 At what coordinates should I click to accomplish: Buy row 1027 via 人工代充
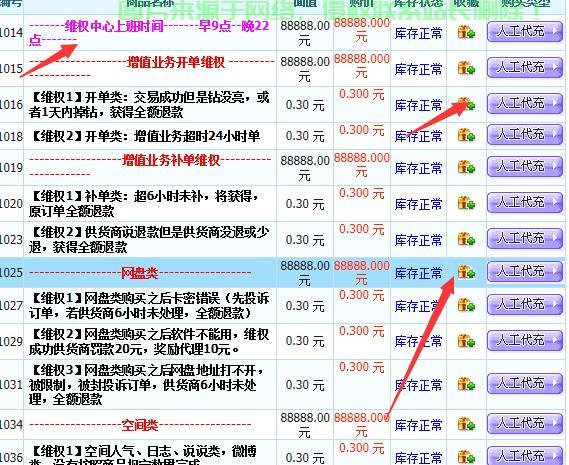[x=525, y=305]
